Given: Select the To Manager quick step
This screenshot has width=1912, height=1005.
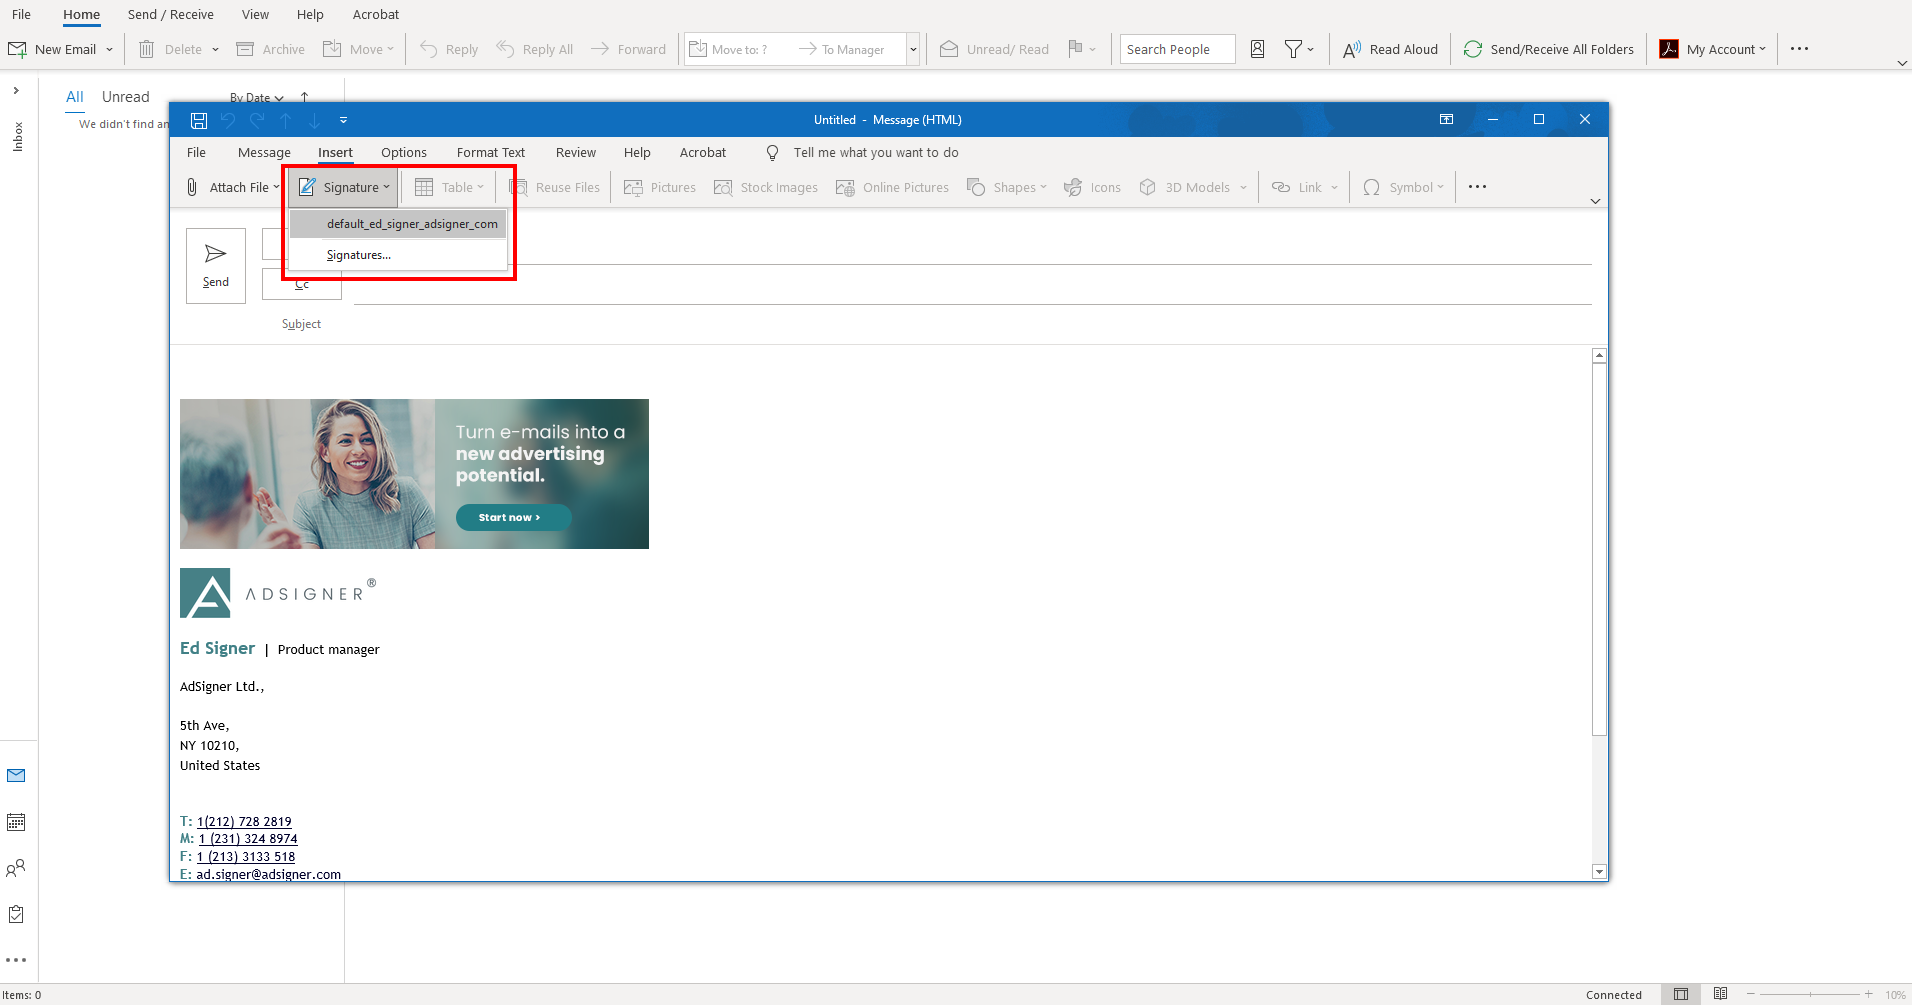Looking at the screenshot, I should point(841,49).
